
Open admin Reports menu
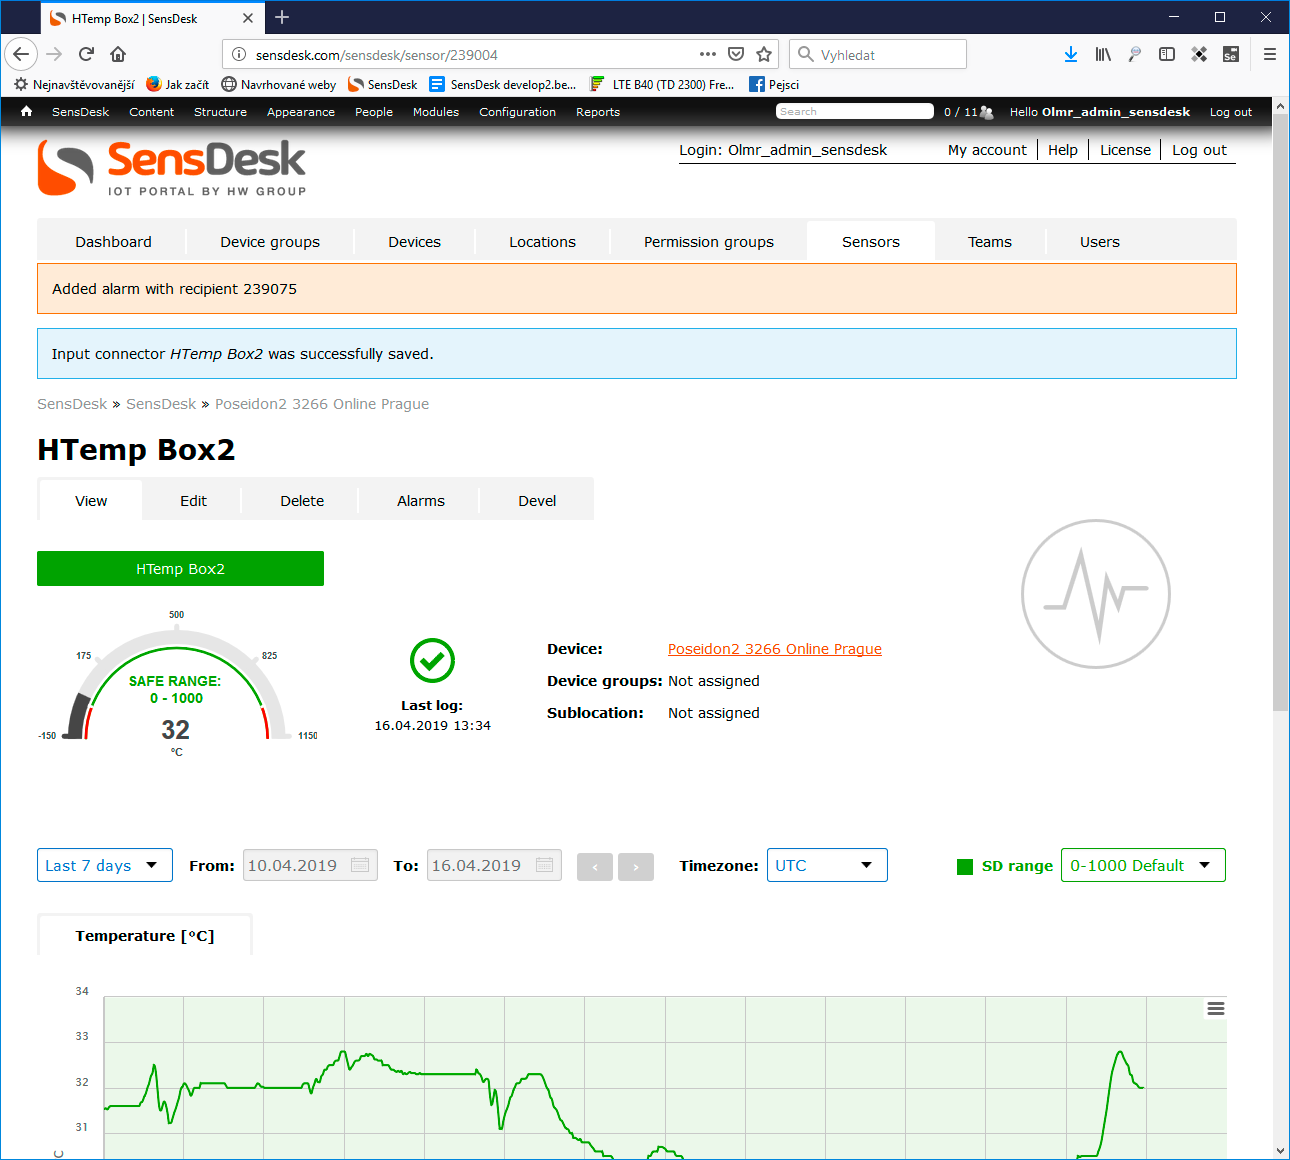[598, 112]
